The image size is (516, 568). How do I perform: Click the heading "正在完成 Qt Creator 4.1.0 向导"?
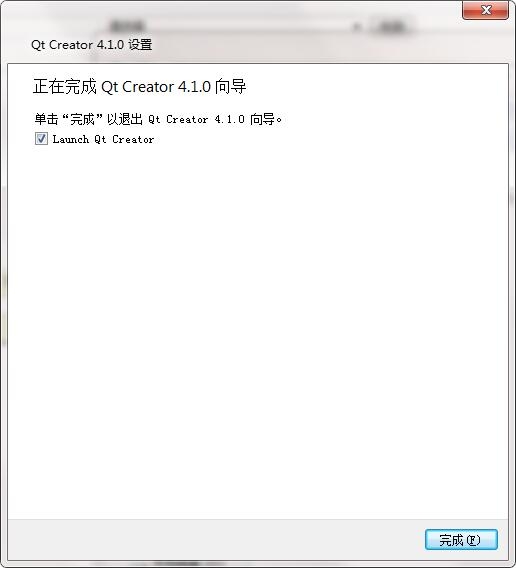[x=140, y=87]
